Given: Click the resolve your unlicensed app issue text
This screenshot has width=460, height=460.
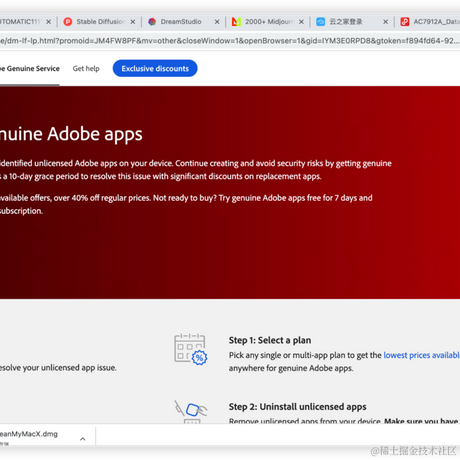Looking at the screenshot, I should (x=58, y=368).
